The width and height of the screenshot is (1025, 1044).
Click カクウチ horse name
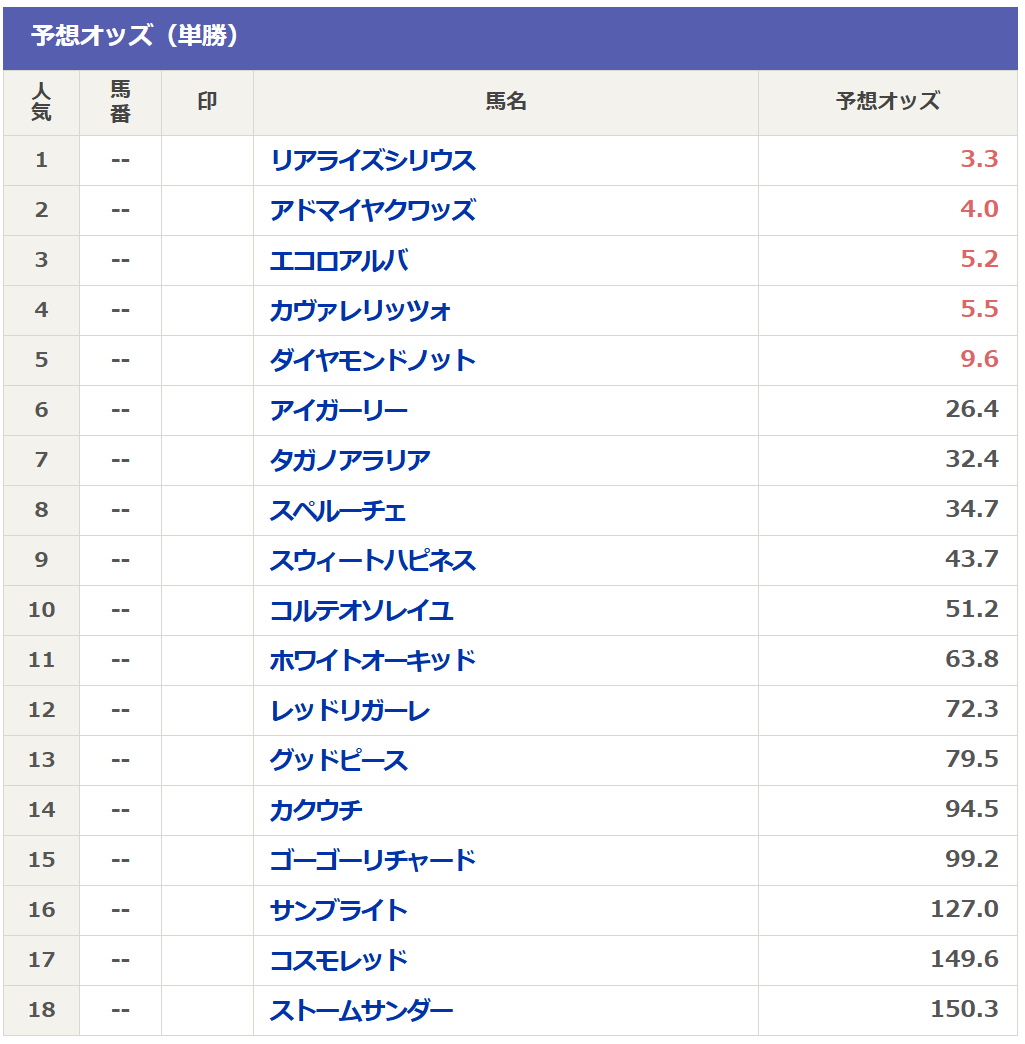point(316,811)
